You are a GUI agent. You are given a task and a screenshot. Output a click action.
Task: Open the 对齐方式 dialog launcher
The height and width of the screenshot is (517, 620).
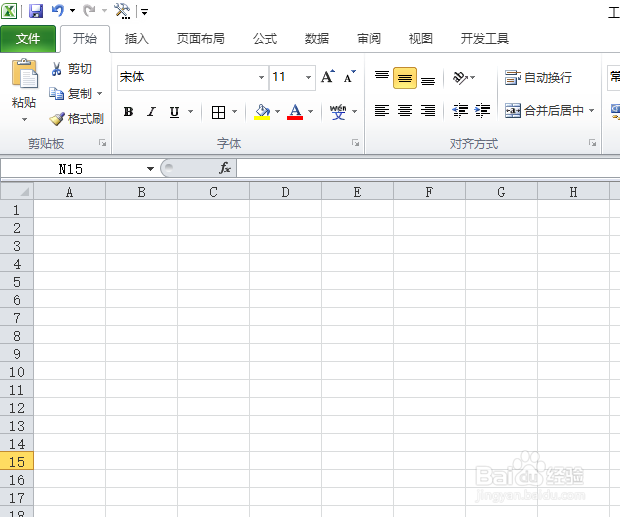[x=592, y=143]
